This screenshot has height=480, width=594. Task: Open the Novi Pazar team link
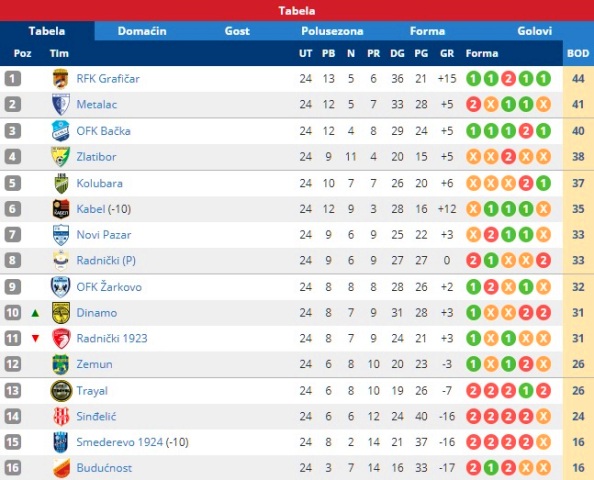104,235
